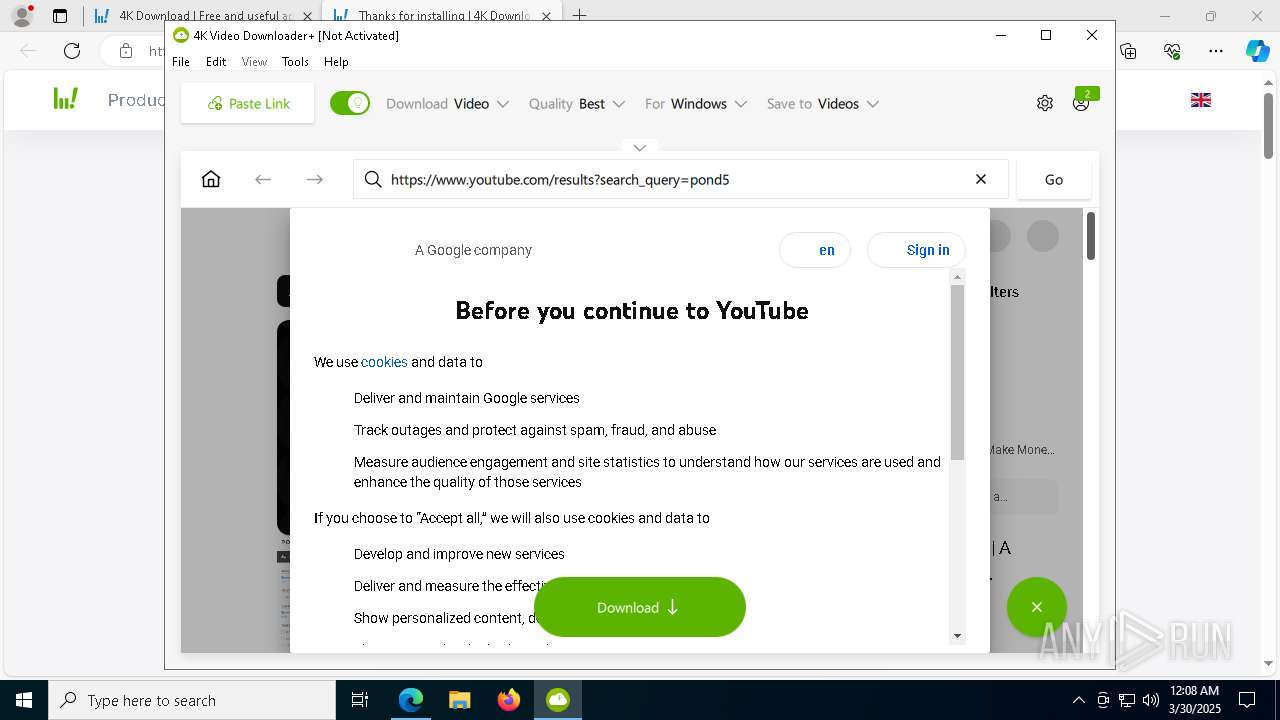Open the account icon with notification badge
Image resolution: width=1280 pixels, height=720 pixels.
[1082, 102]
